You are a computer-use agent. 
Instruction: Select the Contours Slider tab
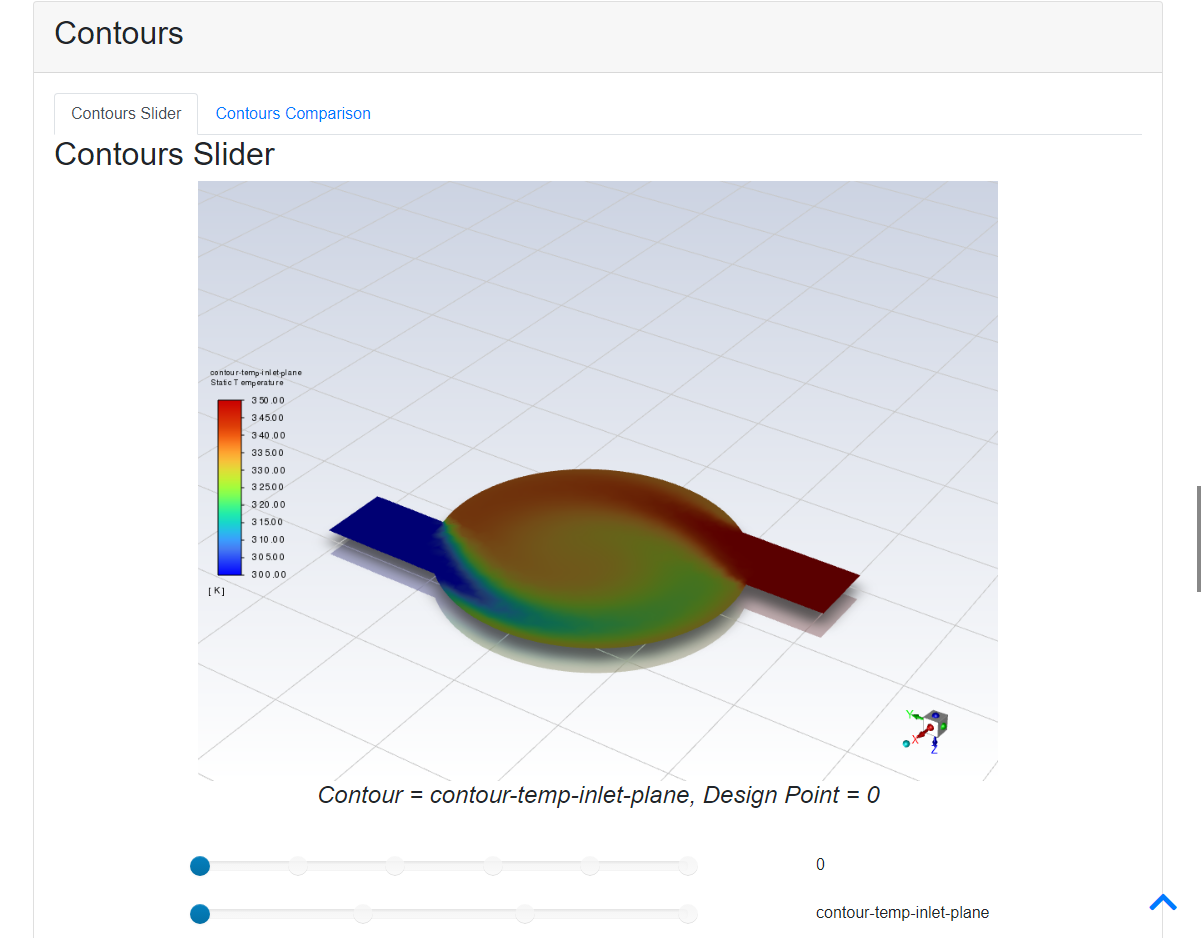(x=125, y=113)
